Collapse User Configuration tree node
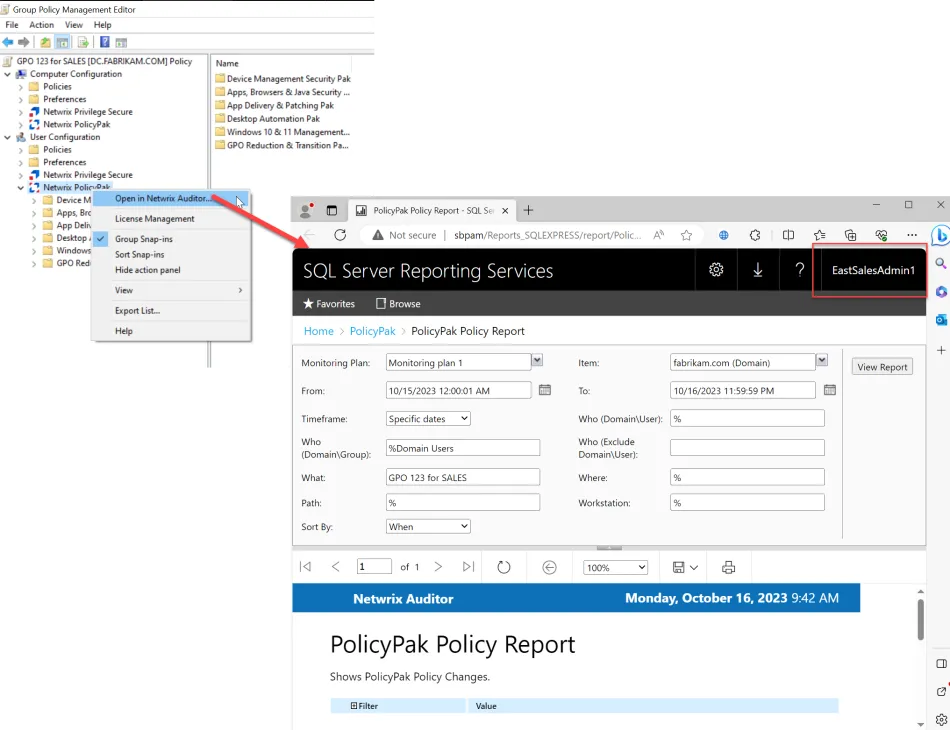This screenshot has height=730, width=950. coord(7,137)
